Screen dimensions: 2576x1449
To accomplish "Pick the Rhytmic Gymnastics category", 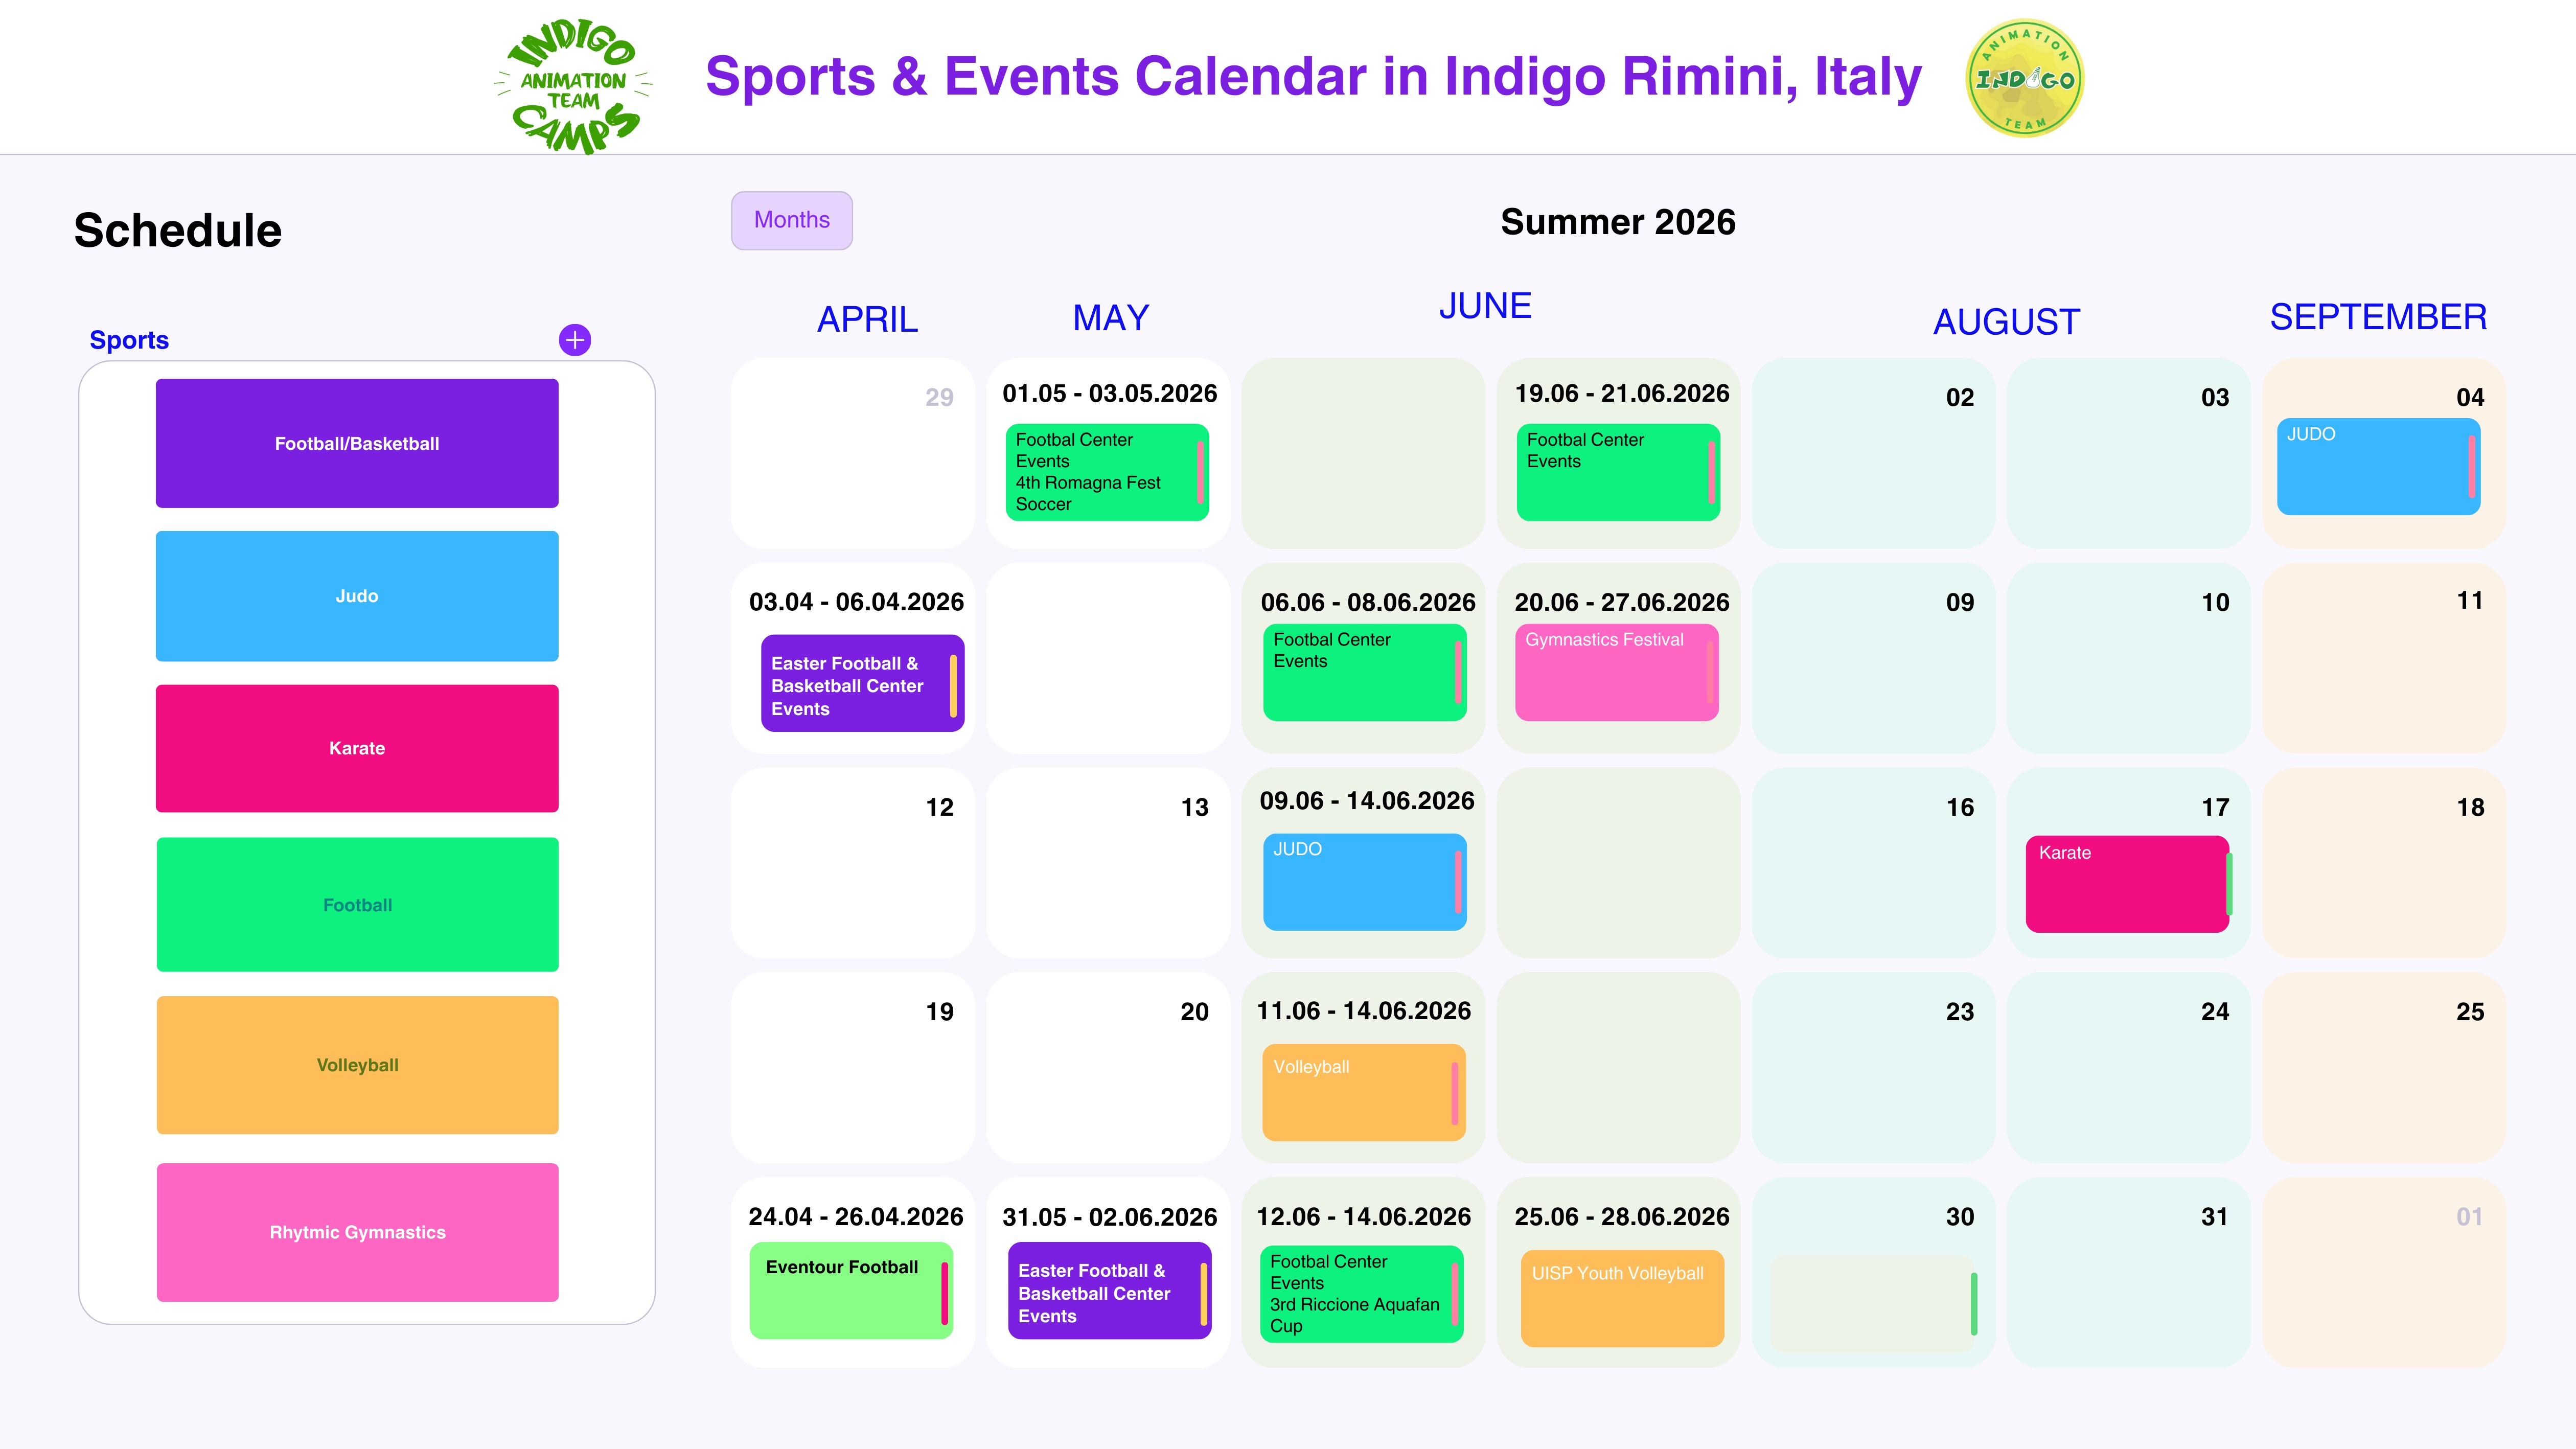I will (357, 1232).
